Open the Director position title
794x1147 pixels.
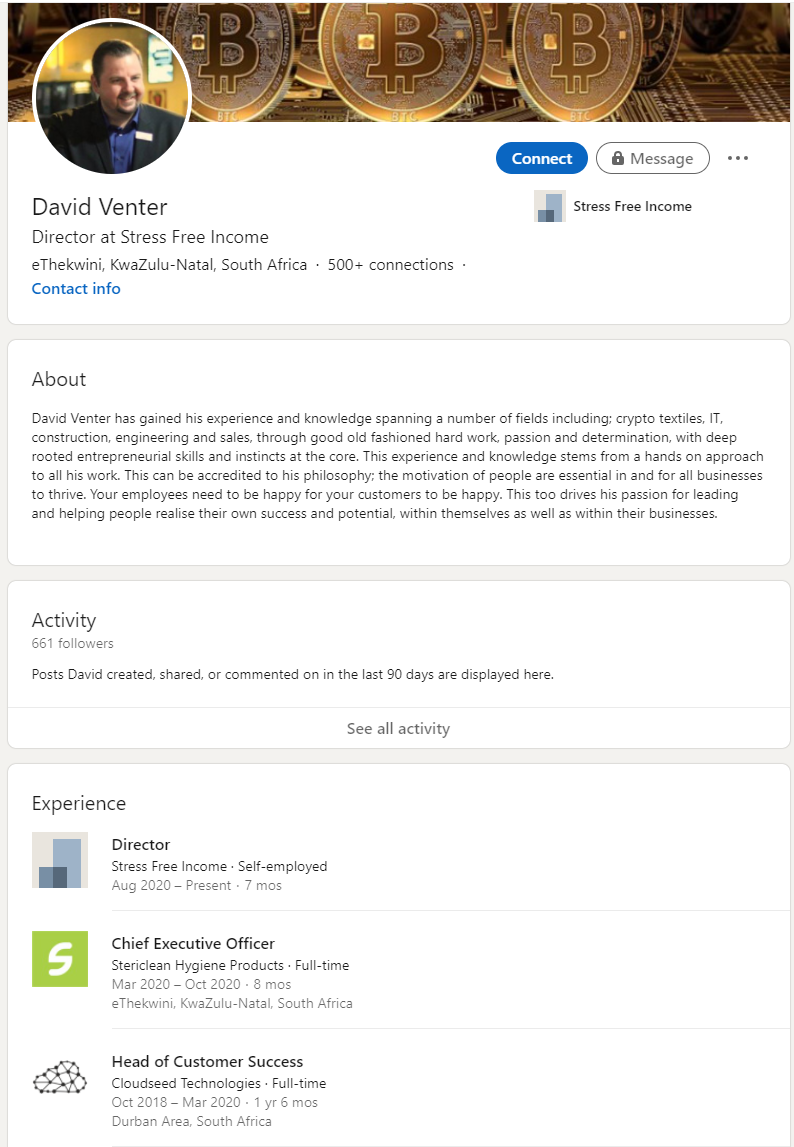[x=141, y=844]
